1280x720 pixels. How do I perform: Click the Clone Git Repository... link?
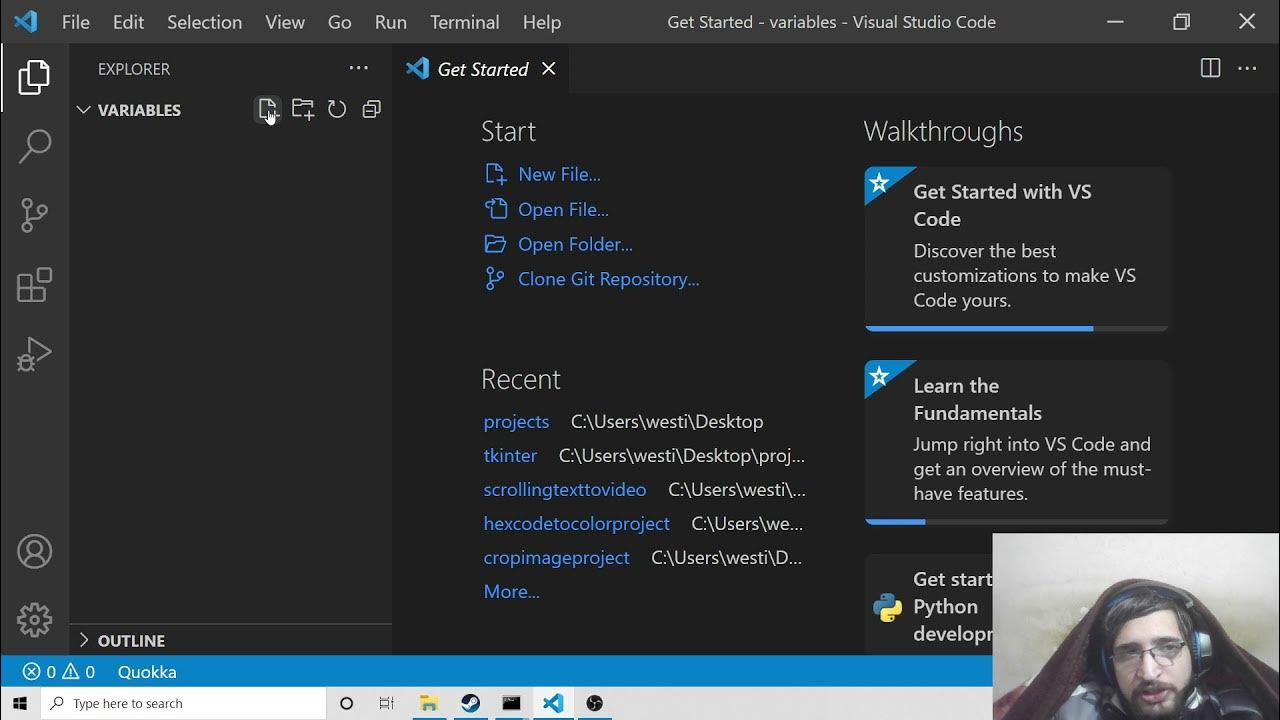click(608, 279)
